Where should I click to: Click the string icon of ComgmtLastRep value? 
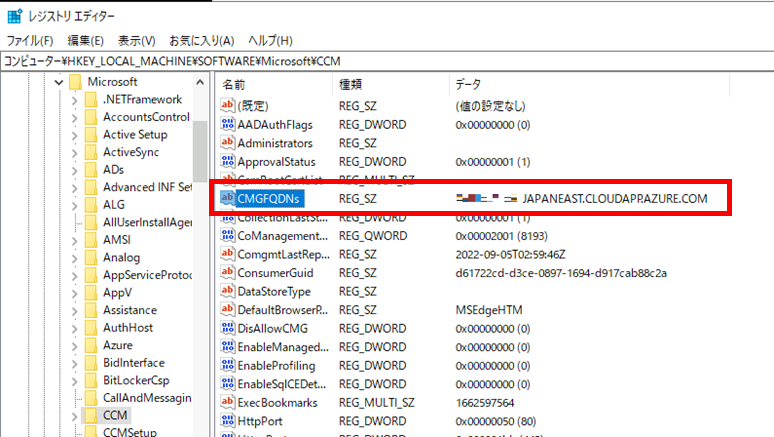[x=227, y=254]
